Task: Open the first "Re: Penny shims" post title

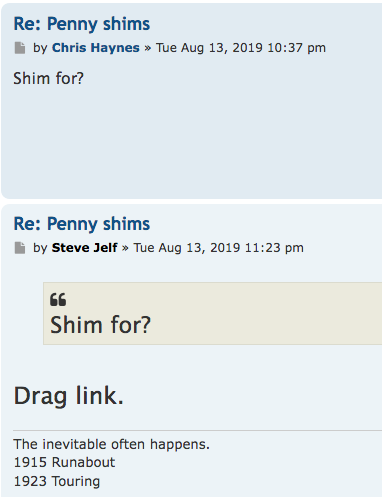Action: tap(82, 24)
